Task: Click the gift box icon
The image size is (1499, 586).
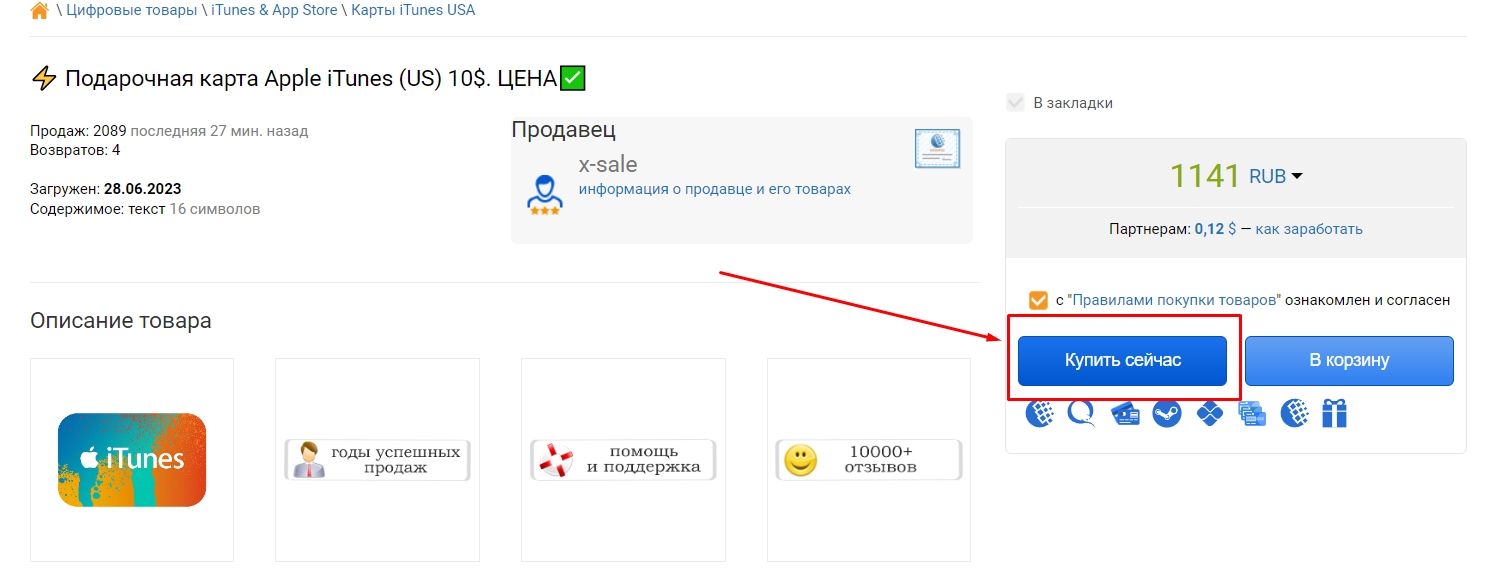Action: pyautogui.click(x=1334, y=413)
